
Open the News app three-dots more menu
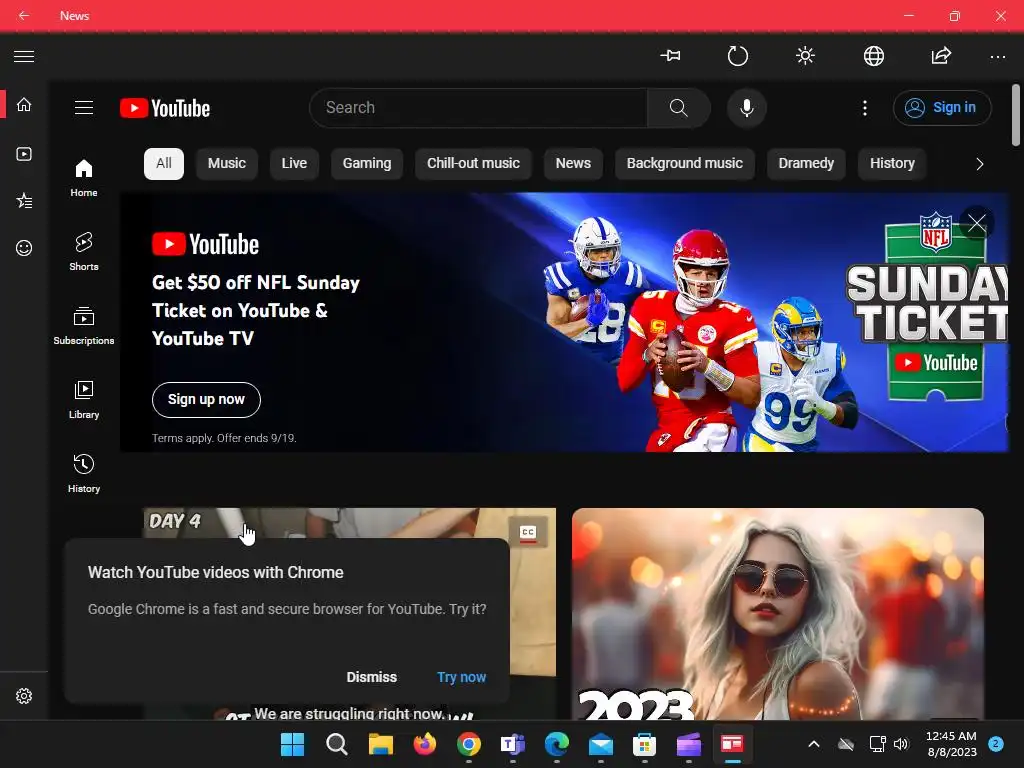[998, 57]
